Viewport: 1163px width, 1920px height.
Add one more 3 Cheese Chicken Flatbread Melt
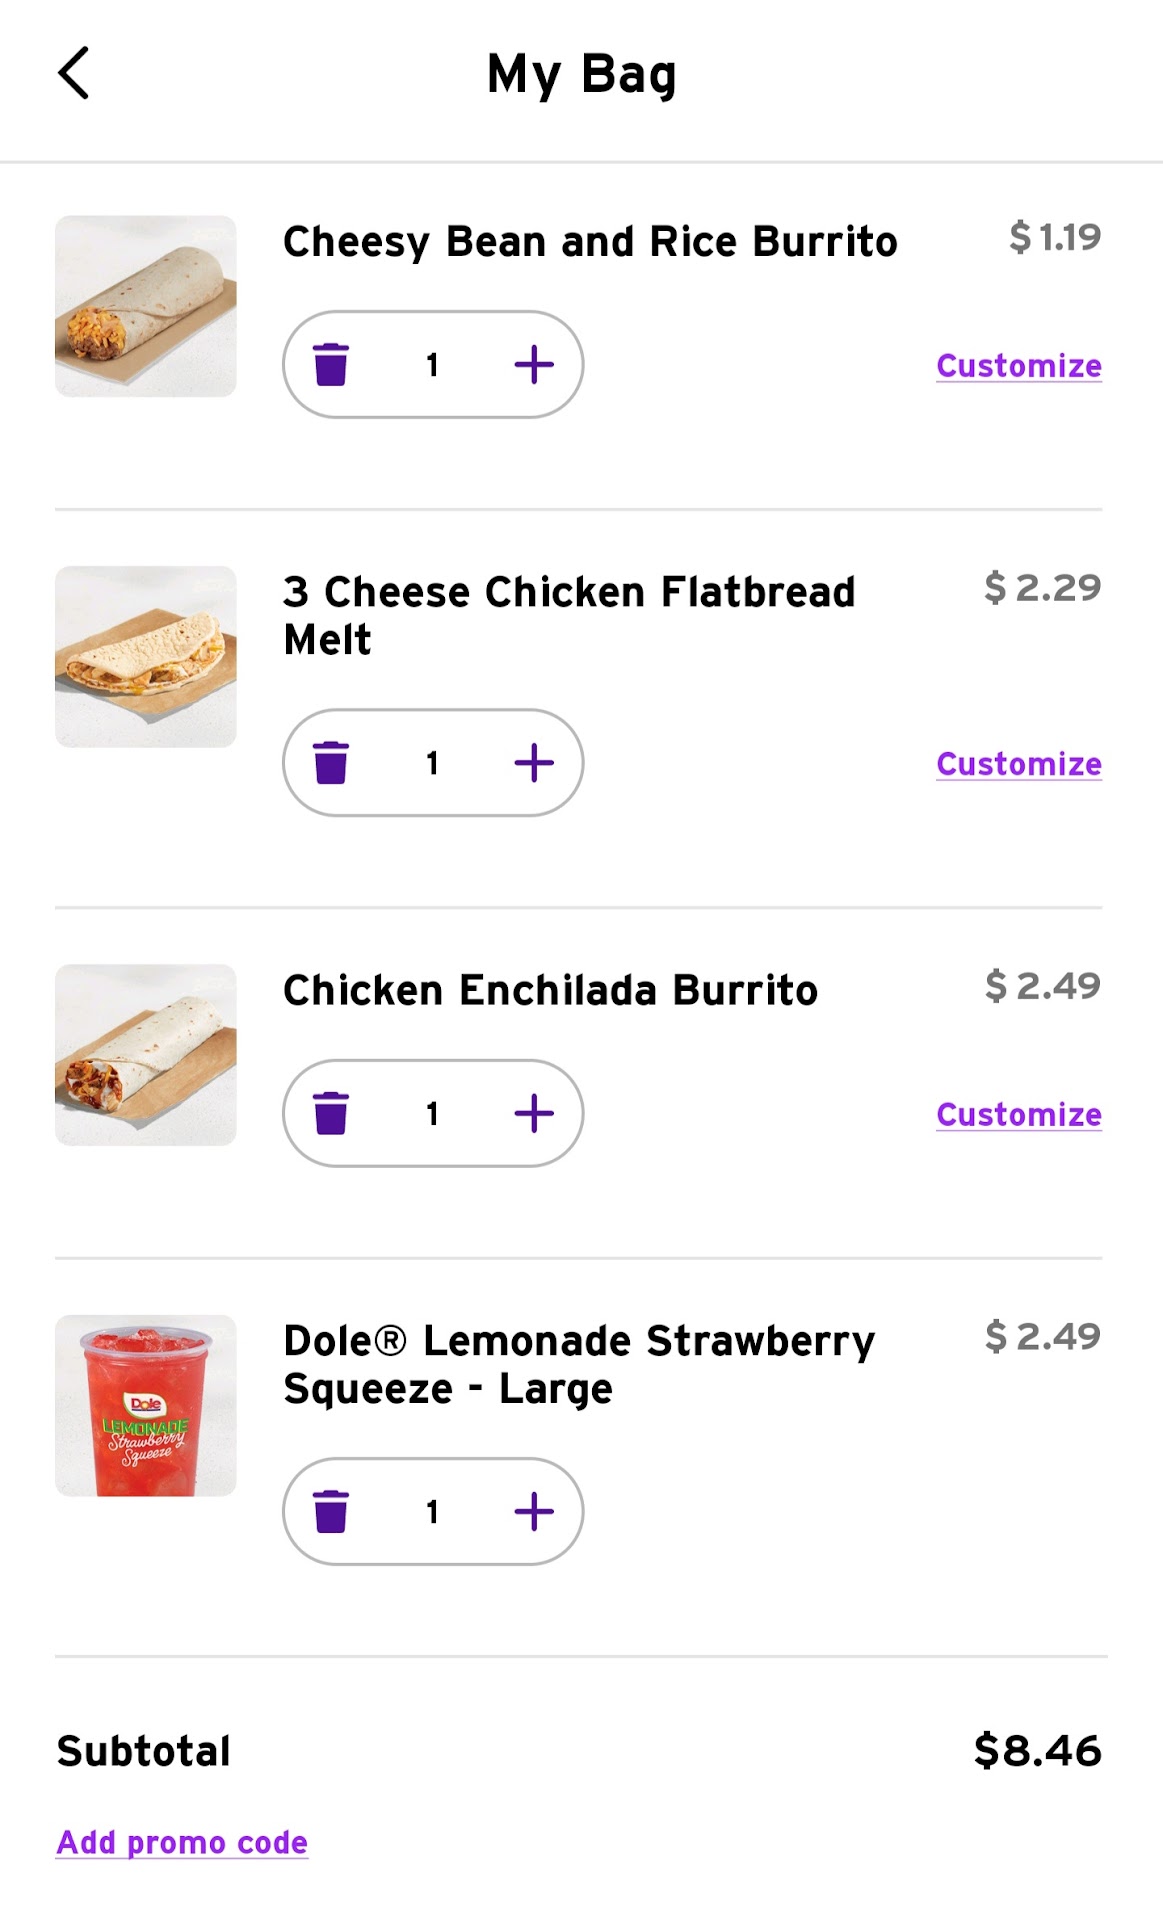(534, 763)
